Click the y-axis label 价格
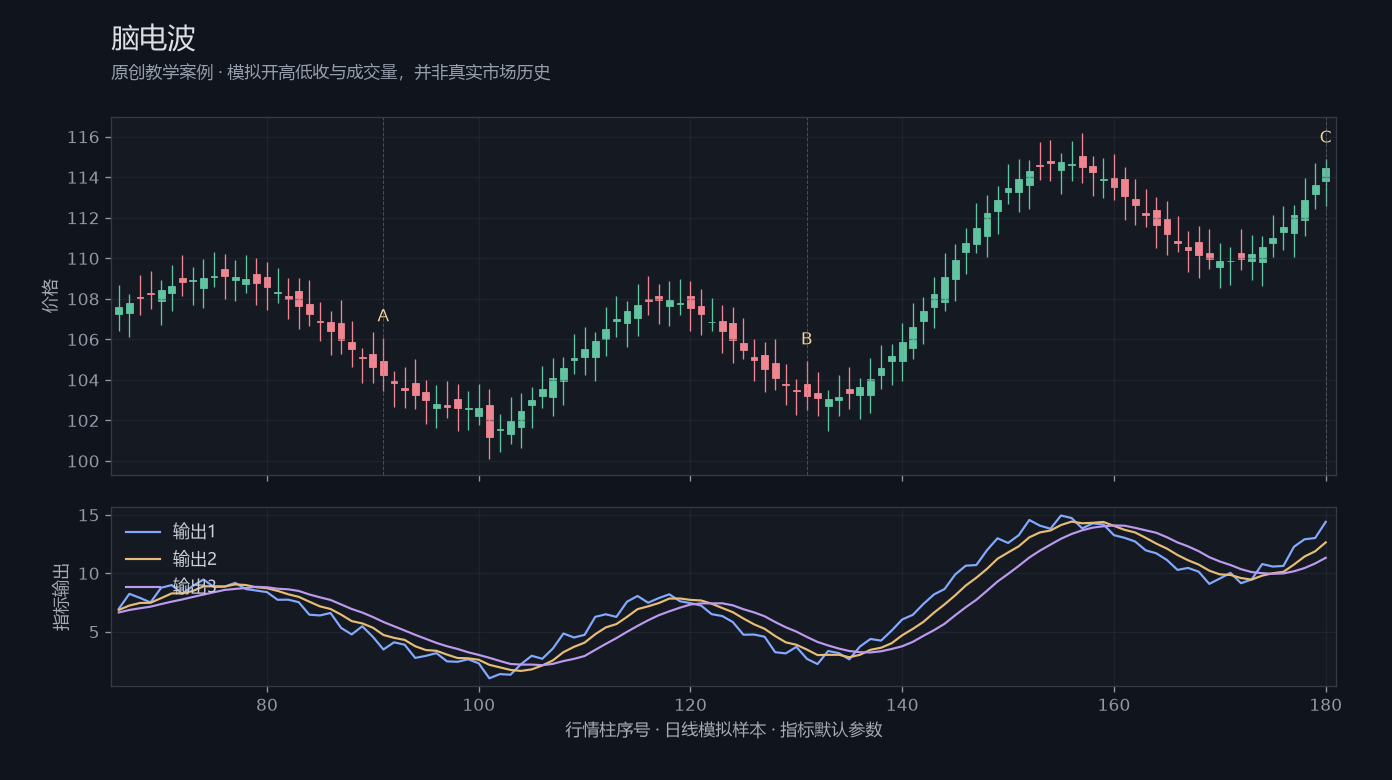The height and width of the screenshot is (780, 1392). (x=51, y=296)
